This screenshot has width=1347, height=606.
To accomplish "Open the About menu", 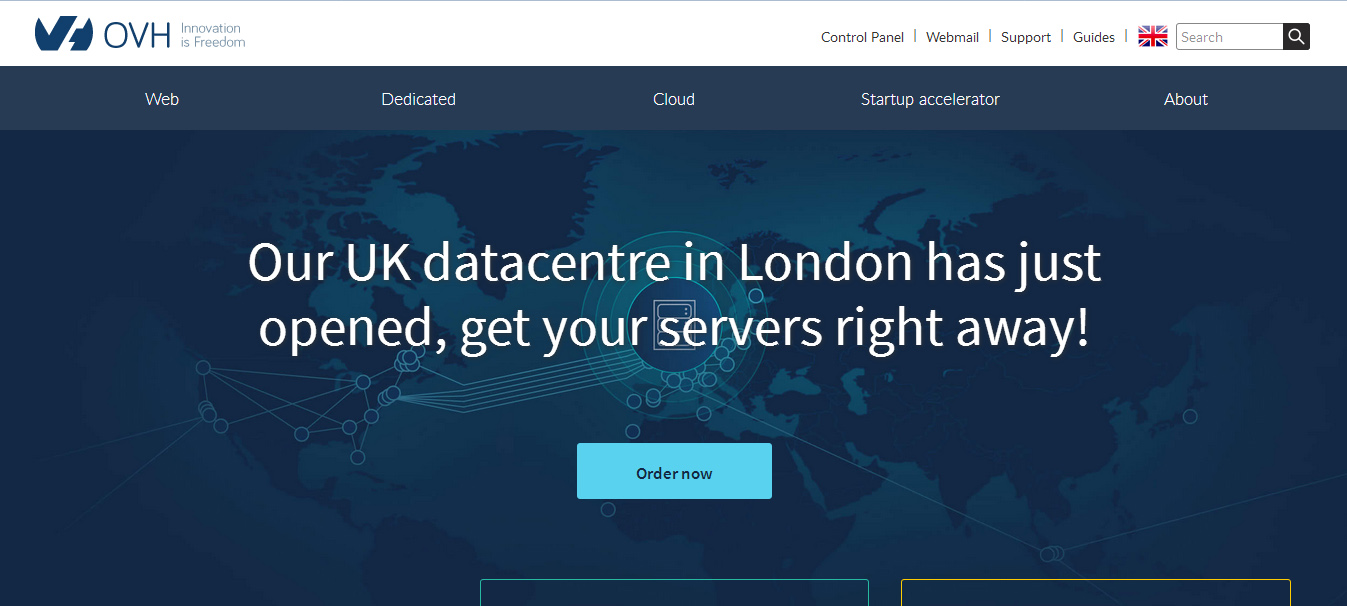I will tap(1186, 99).
